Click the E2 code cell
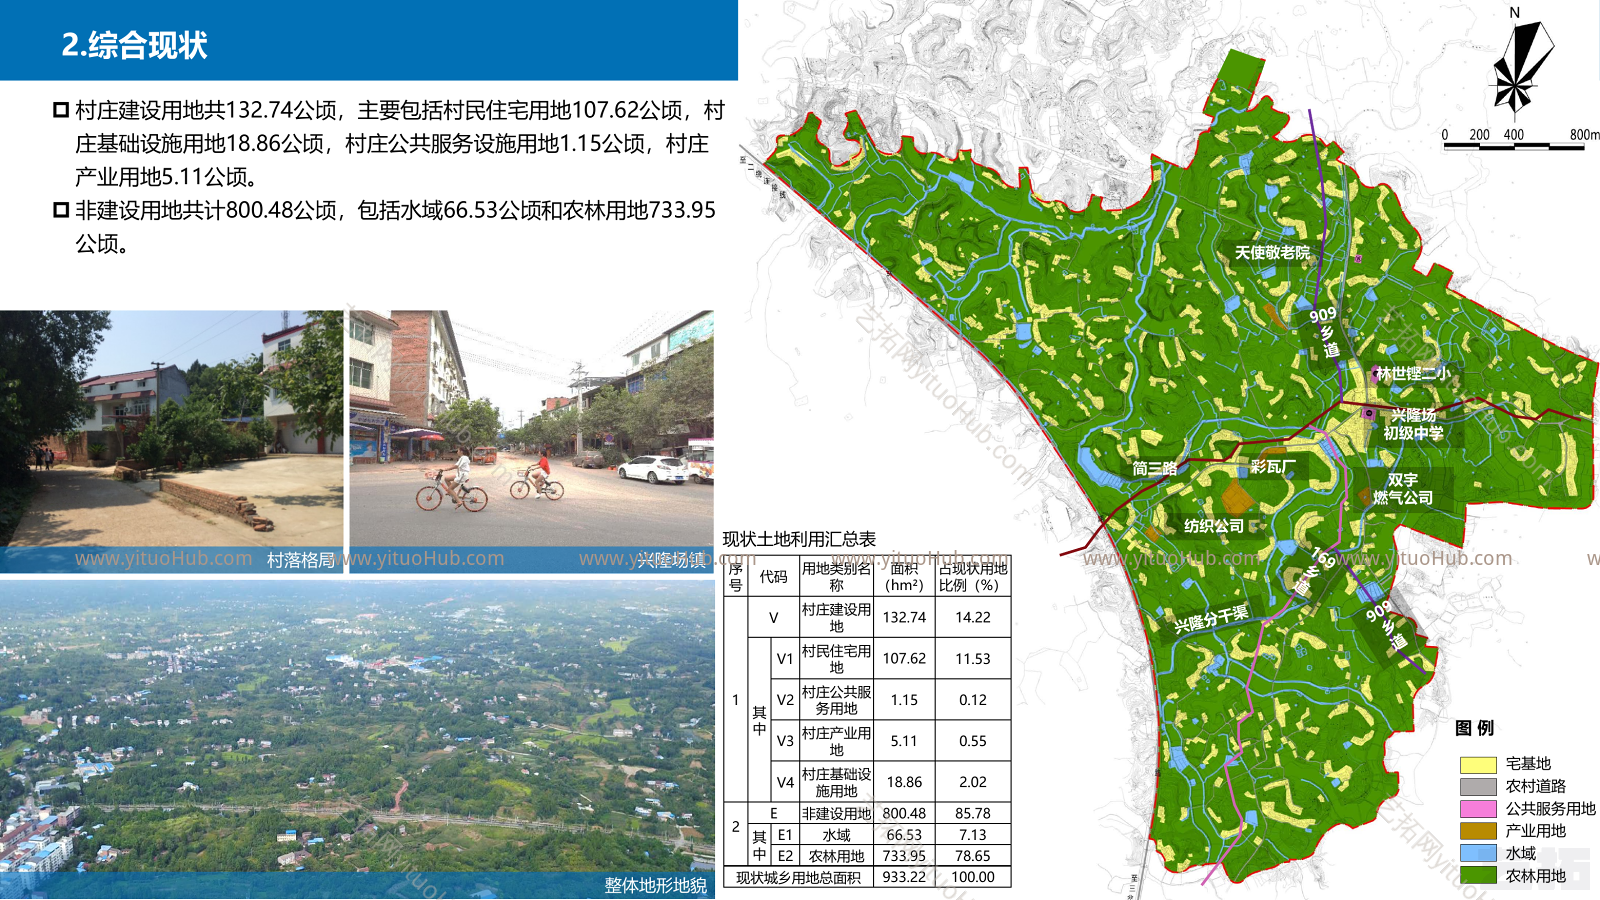1600x900 pixels. (785, 856)
